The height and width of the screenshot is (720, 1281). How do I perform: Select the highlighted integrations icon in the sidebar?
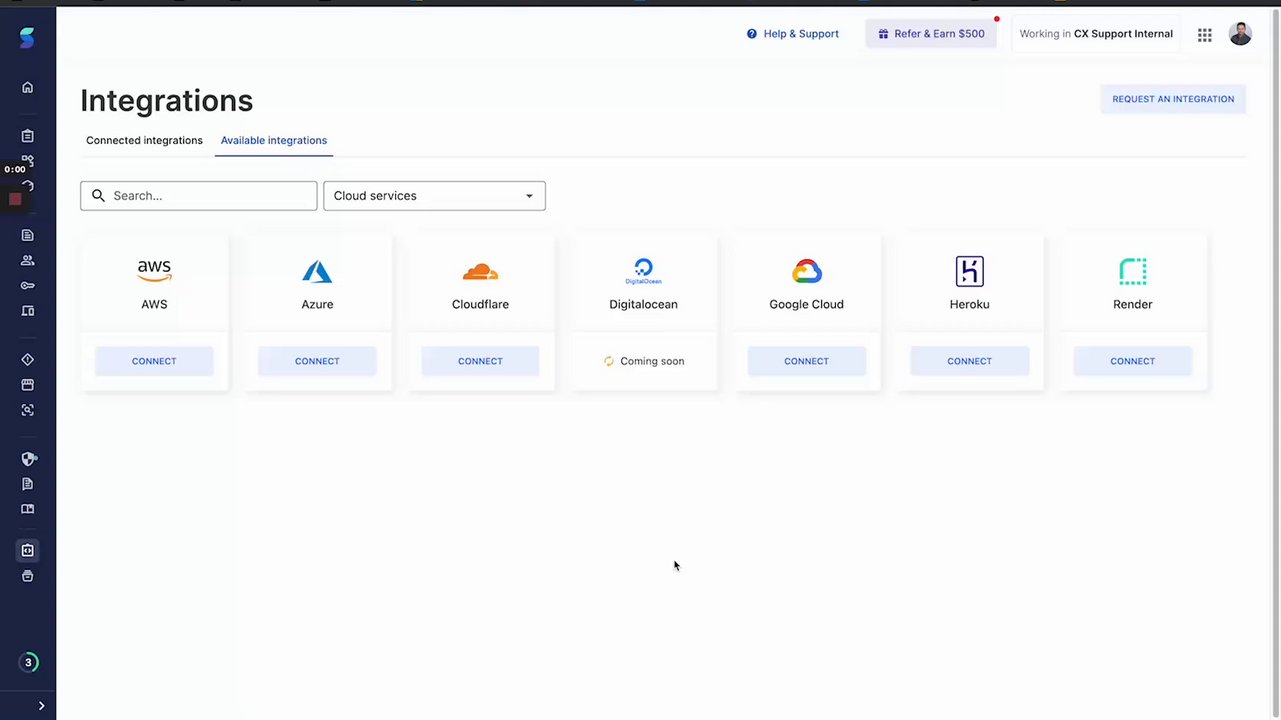pos(28,550)
